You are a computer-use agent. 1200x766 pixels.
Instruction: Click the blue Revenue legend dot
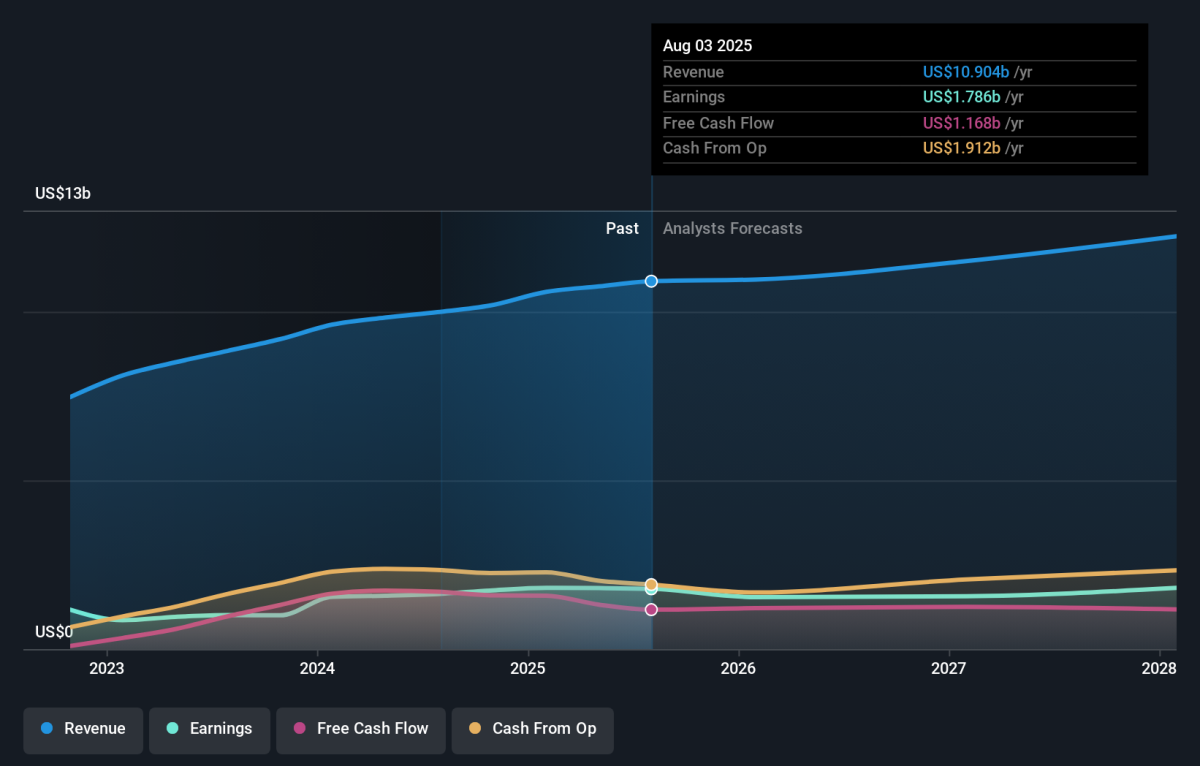point(47,728)
